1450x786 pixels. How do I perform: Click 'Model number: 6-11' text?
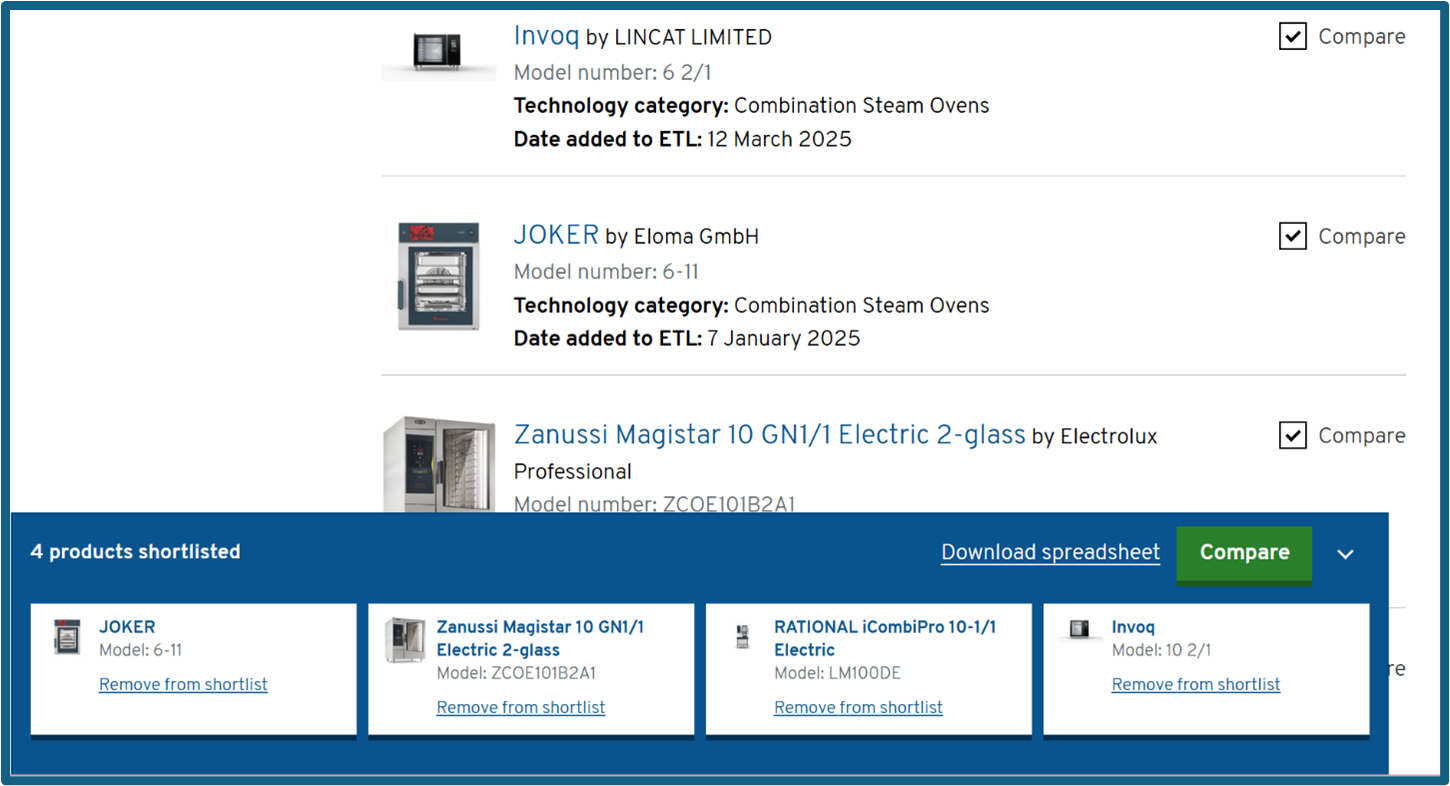606,272
